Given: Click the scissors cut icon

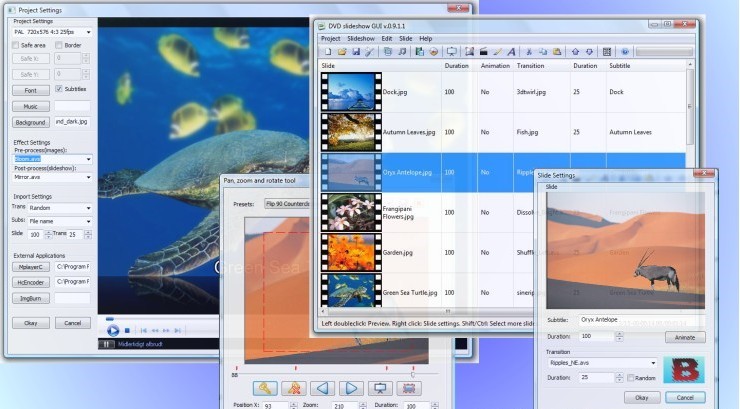Looking at the screenshot, I should pyautogui.click(x=529, y=52).
